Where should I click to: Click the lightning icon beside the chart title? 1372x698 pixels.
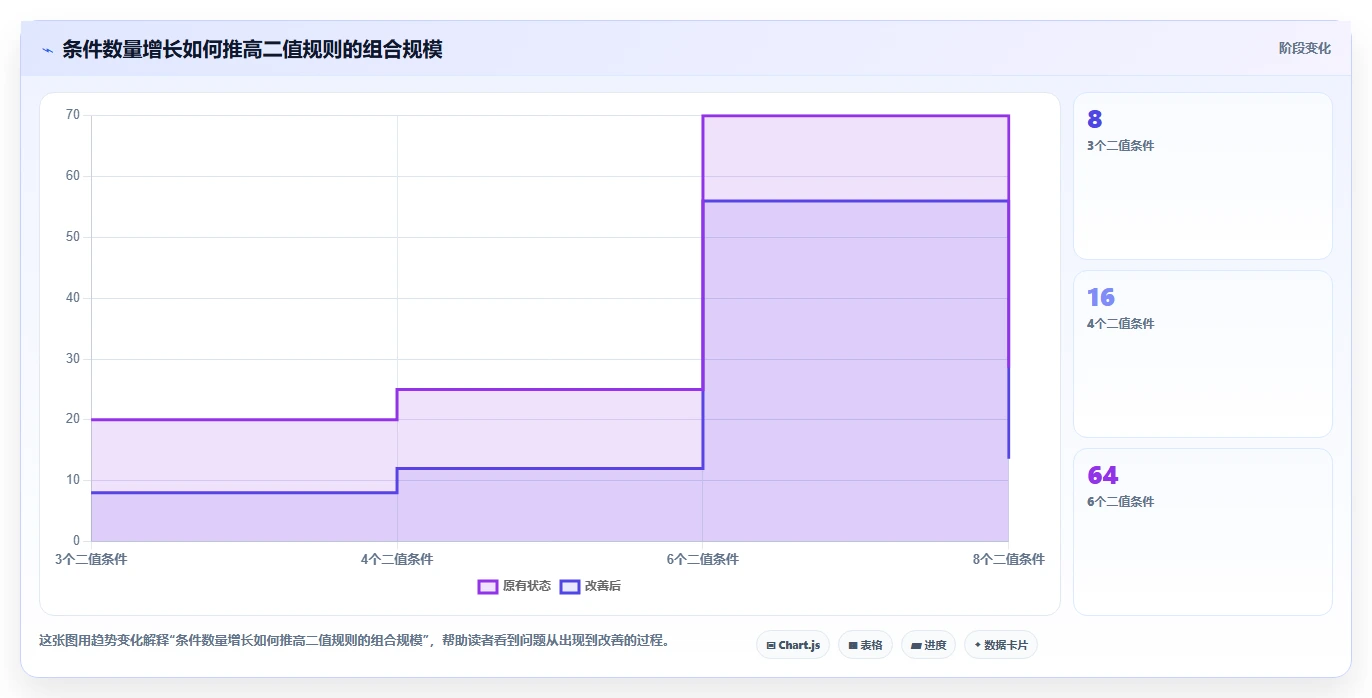tap(47, 50)
